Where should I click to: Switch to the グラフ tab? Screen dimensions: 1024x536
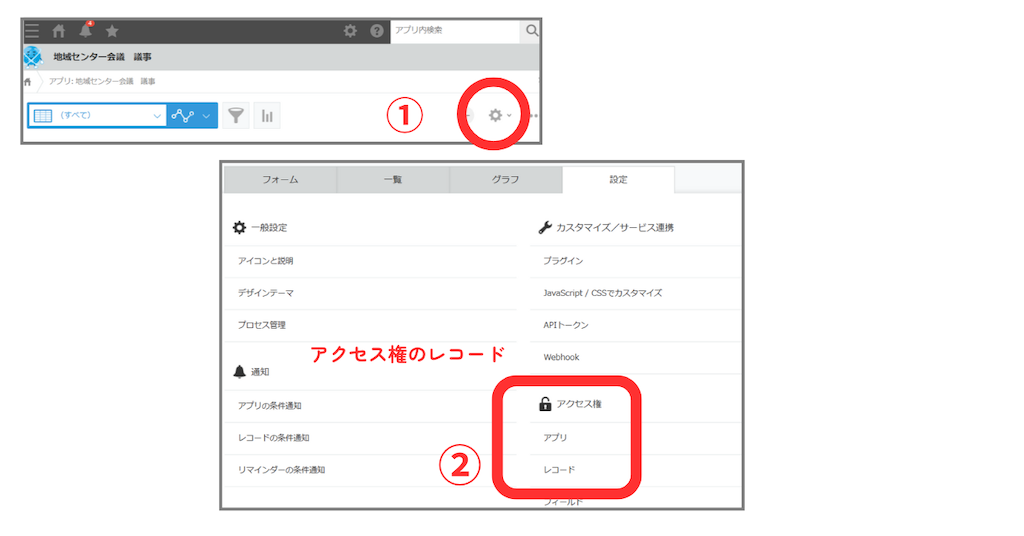(x=505, y=180)
